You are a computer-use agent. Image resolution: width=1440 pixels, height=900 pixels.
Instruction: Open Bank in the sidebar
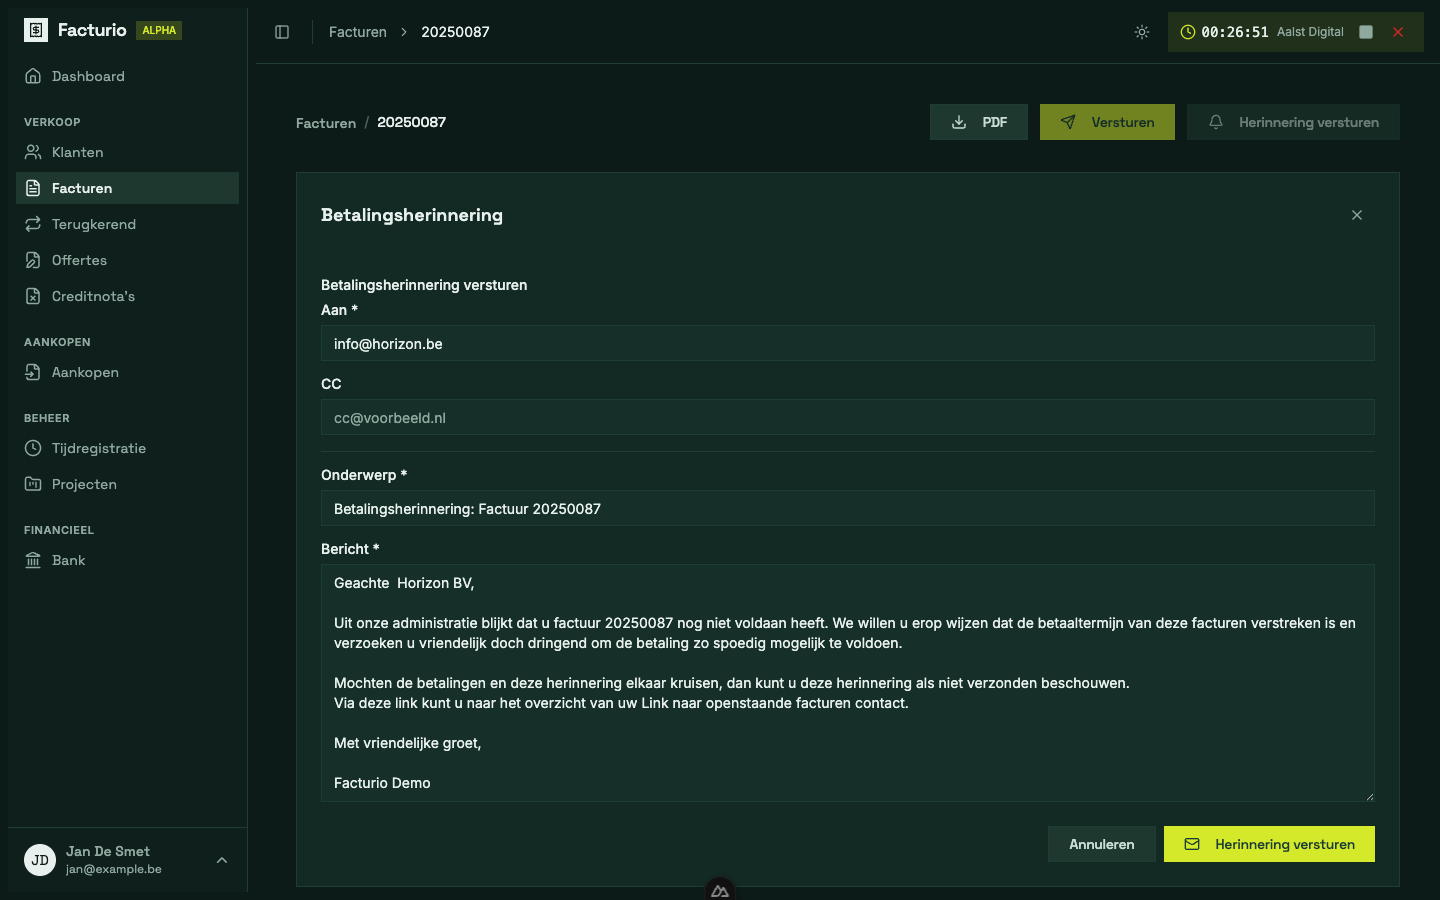[x=127, y=560]
